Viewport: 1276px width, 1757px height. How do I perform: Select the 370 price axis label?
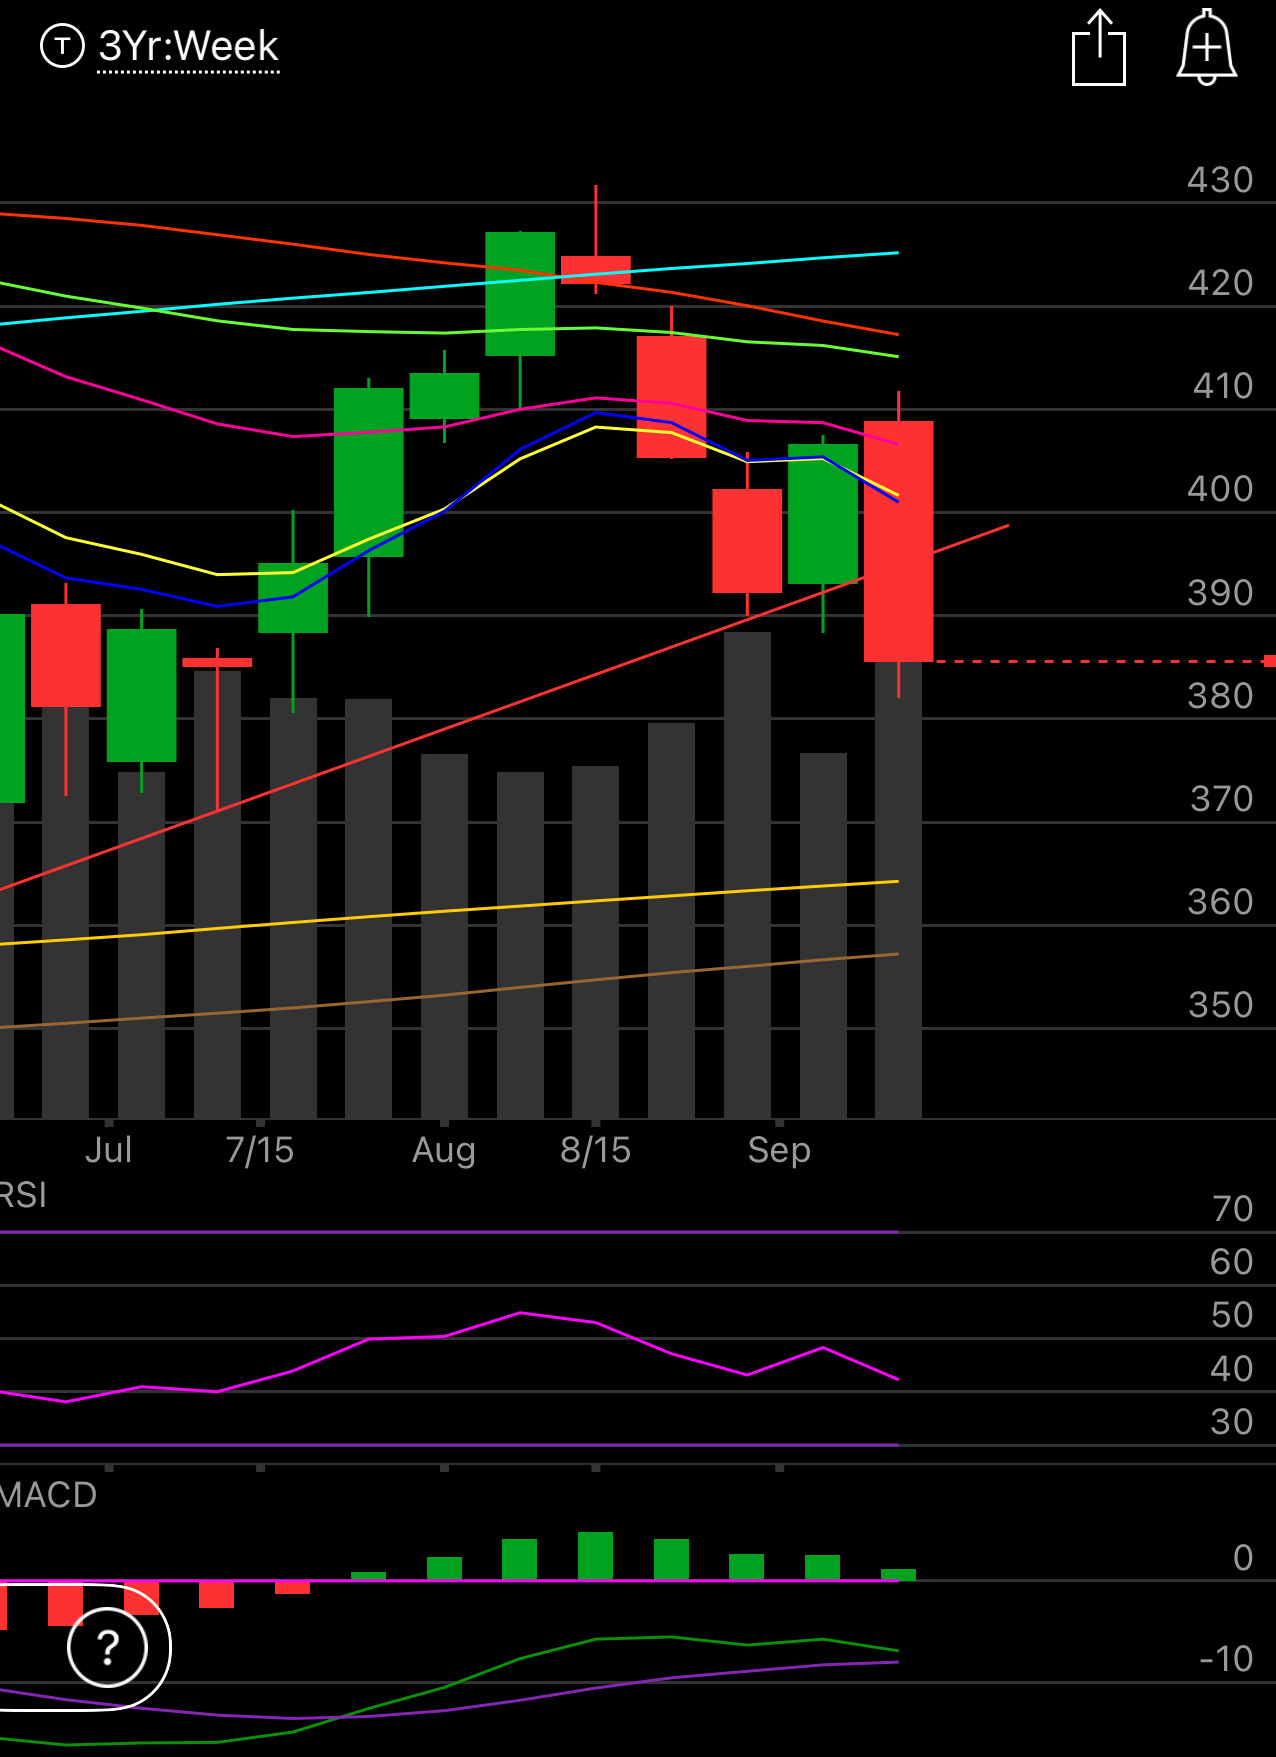pos(1221,799)
